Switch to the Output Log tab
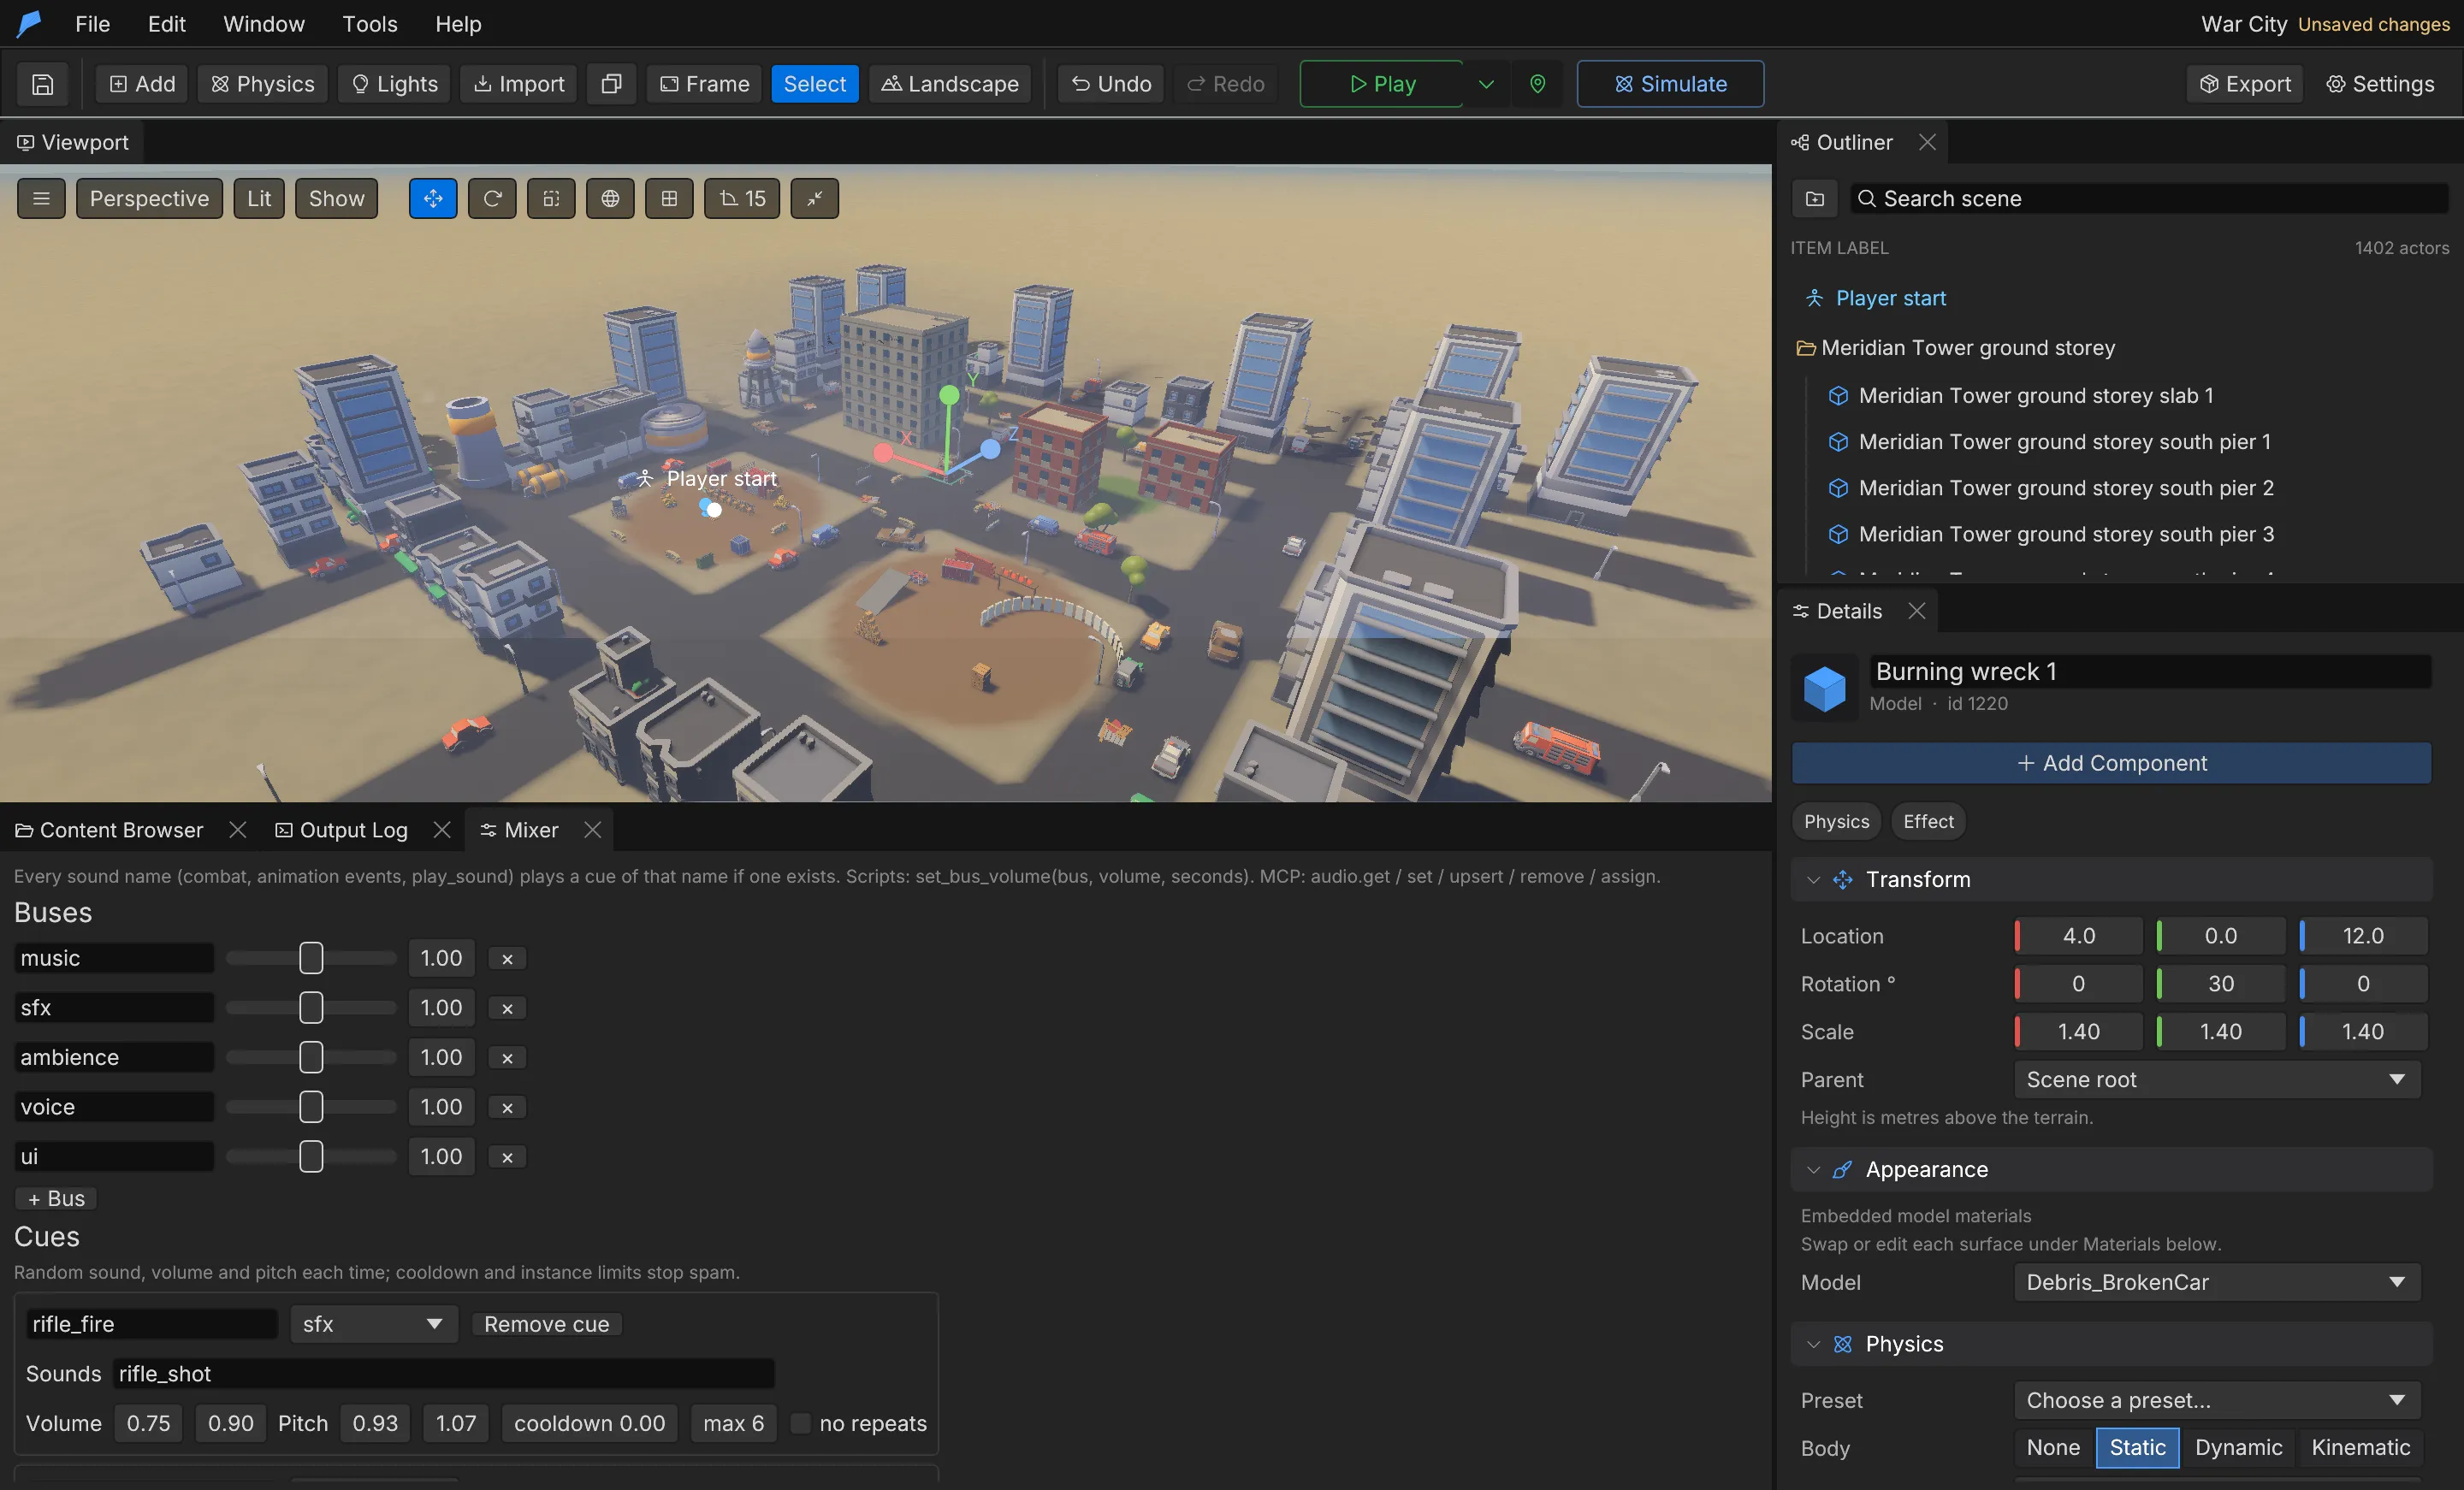The height and width of the screenshot is (1490, 2464). (343, 830)
